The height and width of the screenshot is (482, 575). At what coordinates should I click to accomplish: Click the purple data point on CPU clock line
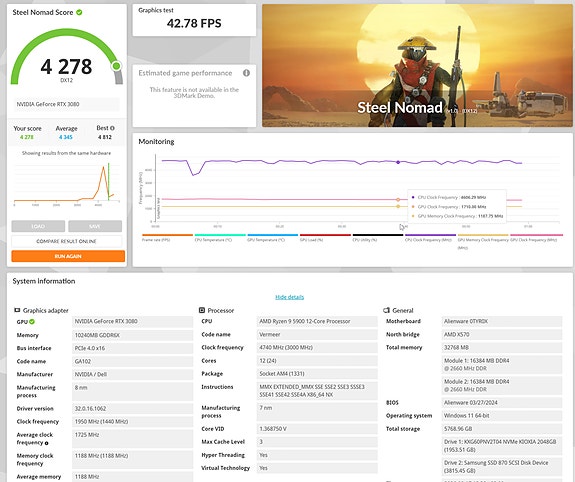(398, 162)
